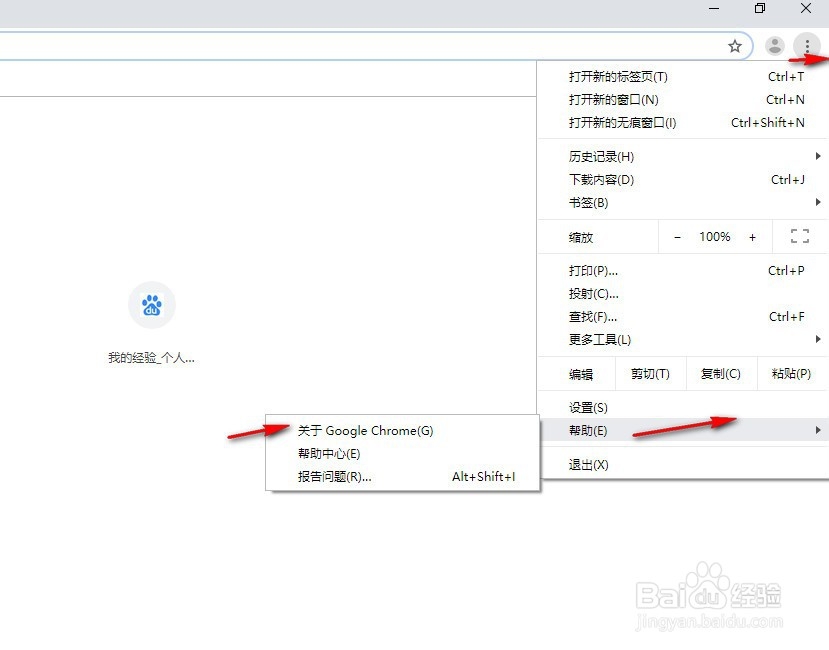Select 退出(X) to quit Chrome

tap(682, 465)
